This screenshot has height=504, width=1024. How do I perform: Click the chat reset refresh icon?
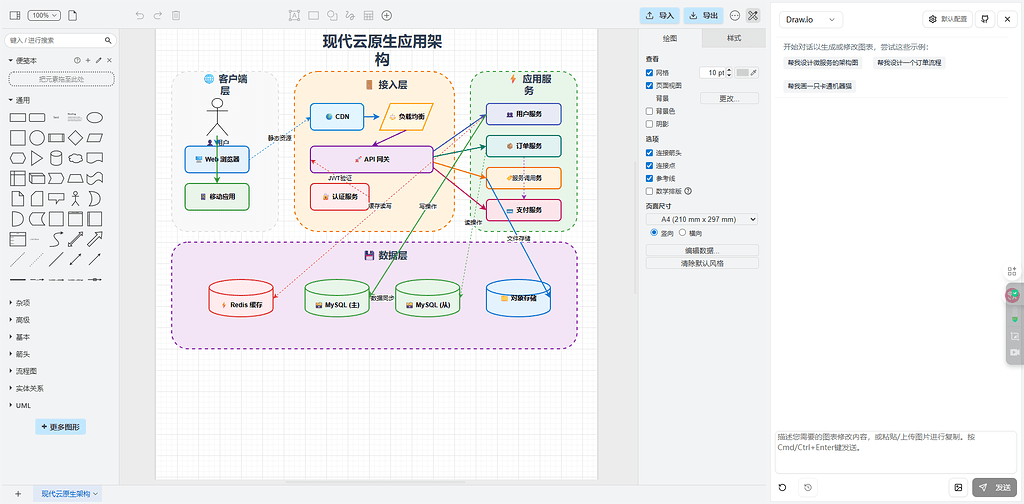(783, 487)
